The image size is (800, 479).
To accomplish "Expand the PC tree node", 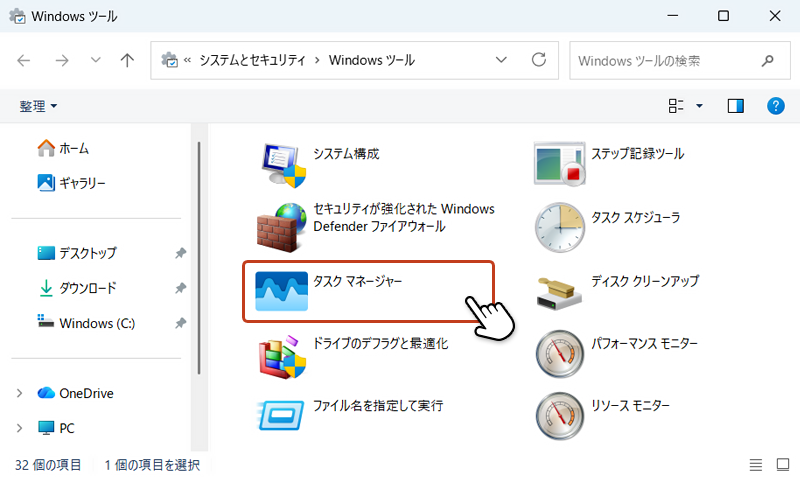I will [19, 428].
